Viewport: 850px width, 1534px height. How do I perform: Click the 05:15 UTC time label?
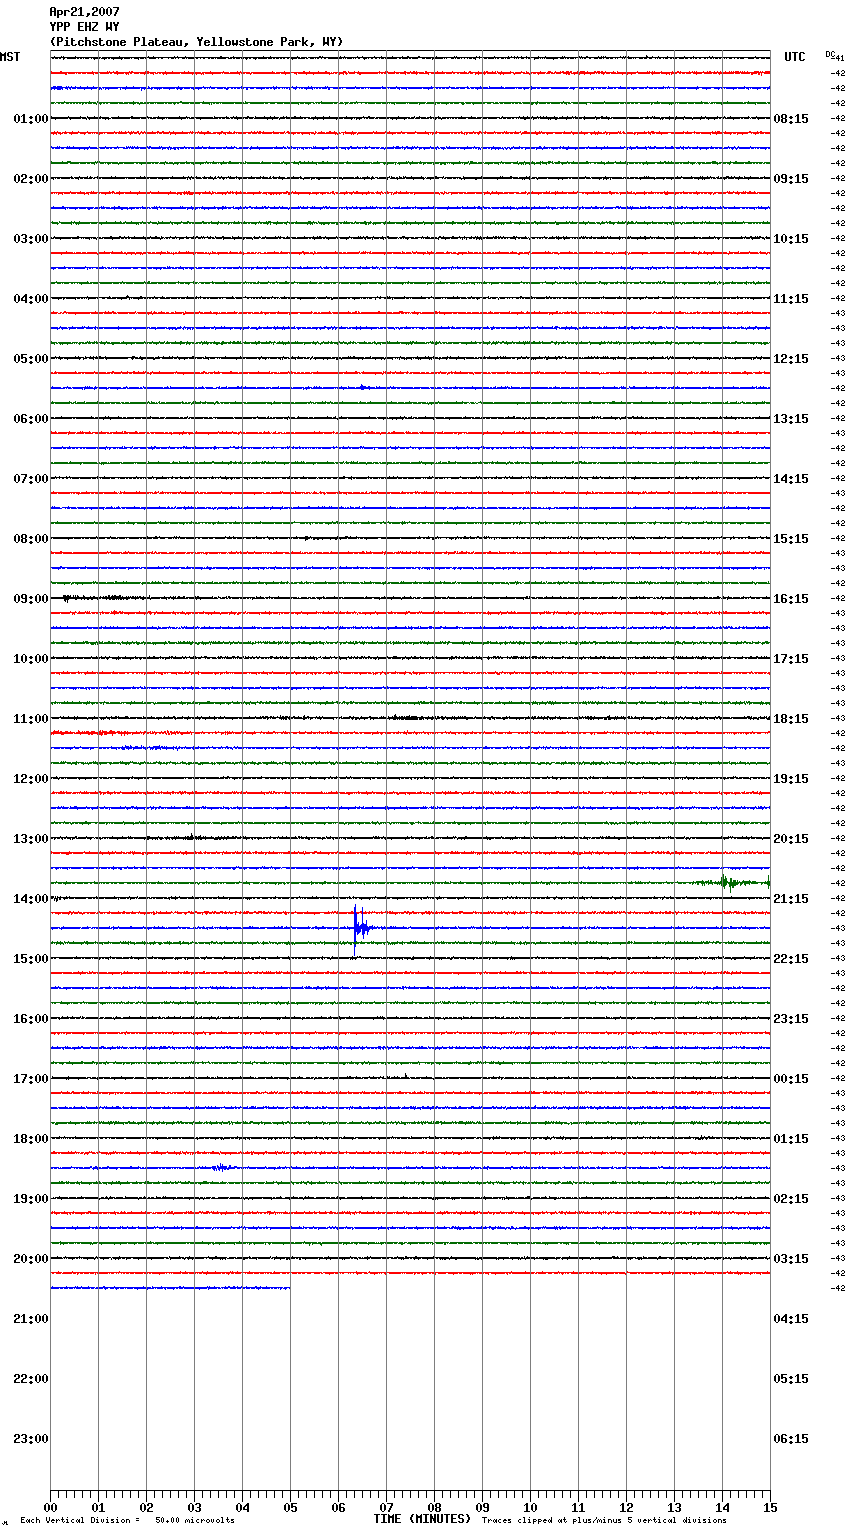[x=791, y=1379]
